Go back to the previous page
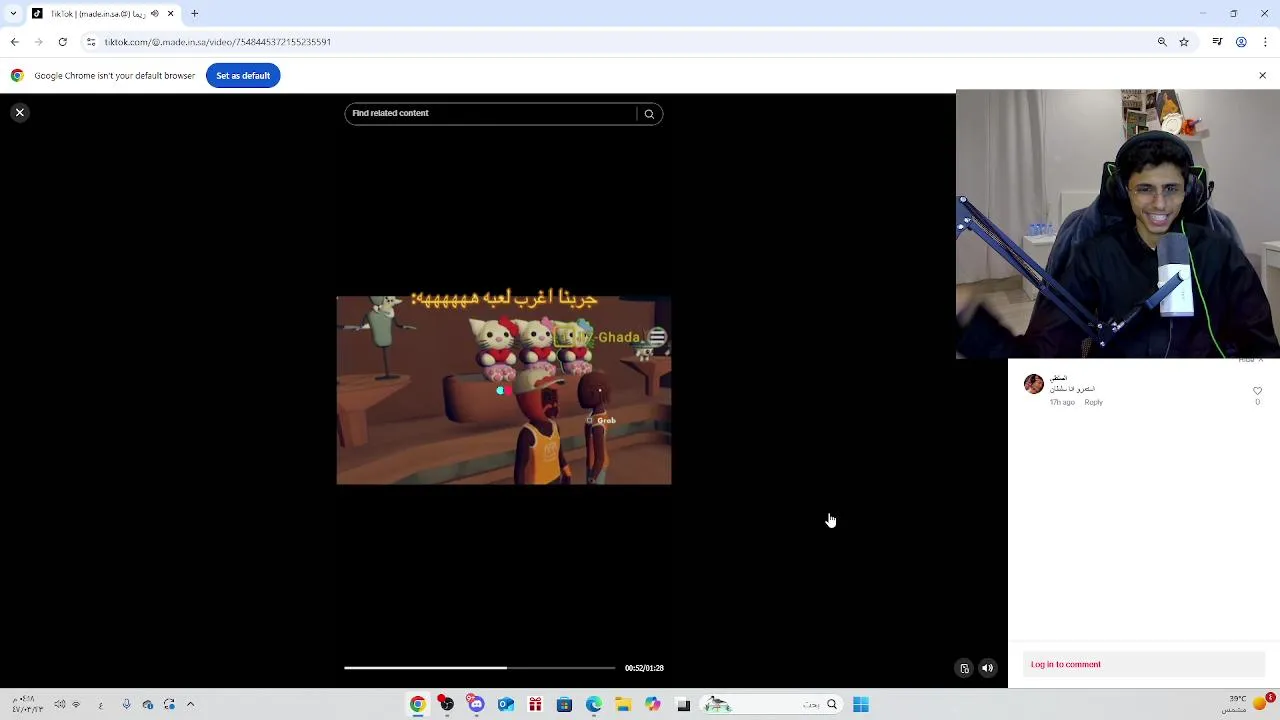Viewport: 1280px width, 720px height. tap(14, 42)
